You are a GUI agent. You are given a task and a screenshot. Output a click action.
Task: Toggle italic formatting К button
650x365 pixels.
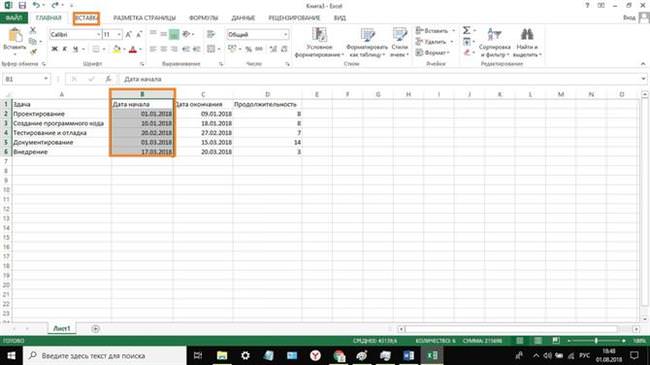tap(65, 49)
